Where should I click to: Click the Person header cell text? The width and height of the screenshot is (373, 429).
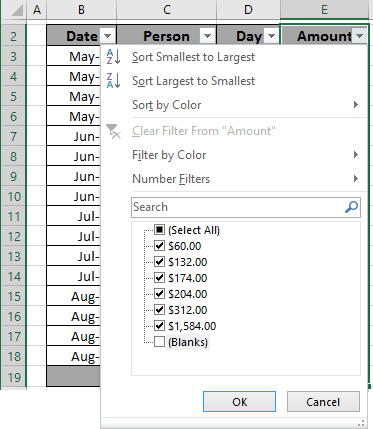tap(166, 36)
